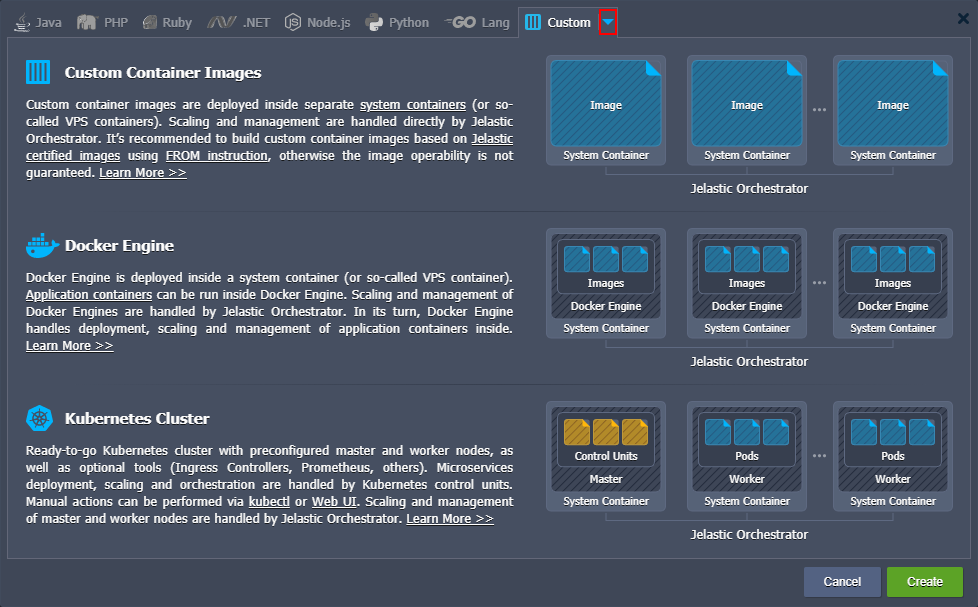Click the first Docker Engine container thumbnail
Viewport: 978px width, 607px height.
tap(606, 283)
